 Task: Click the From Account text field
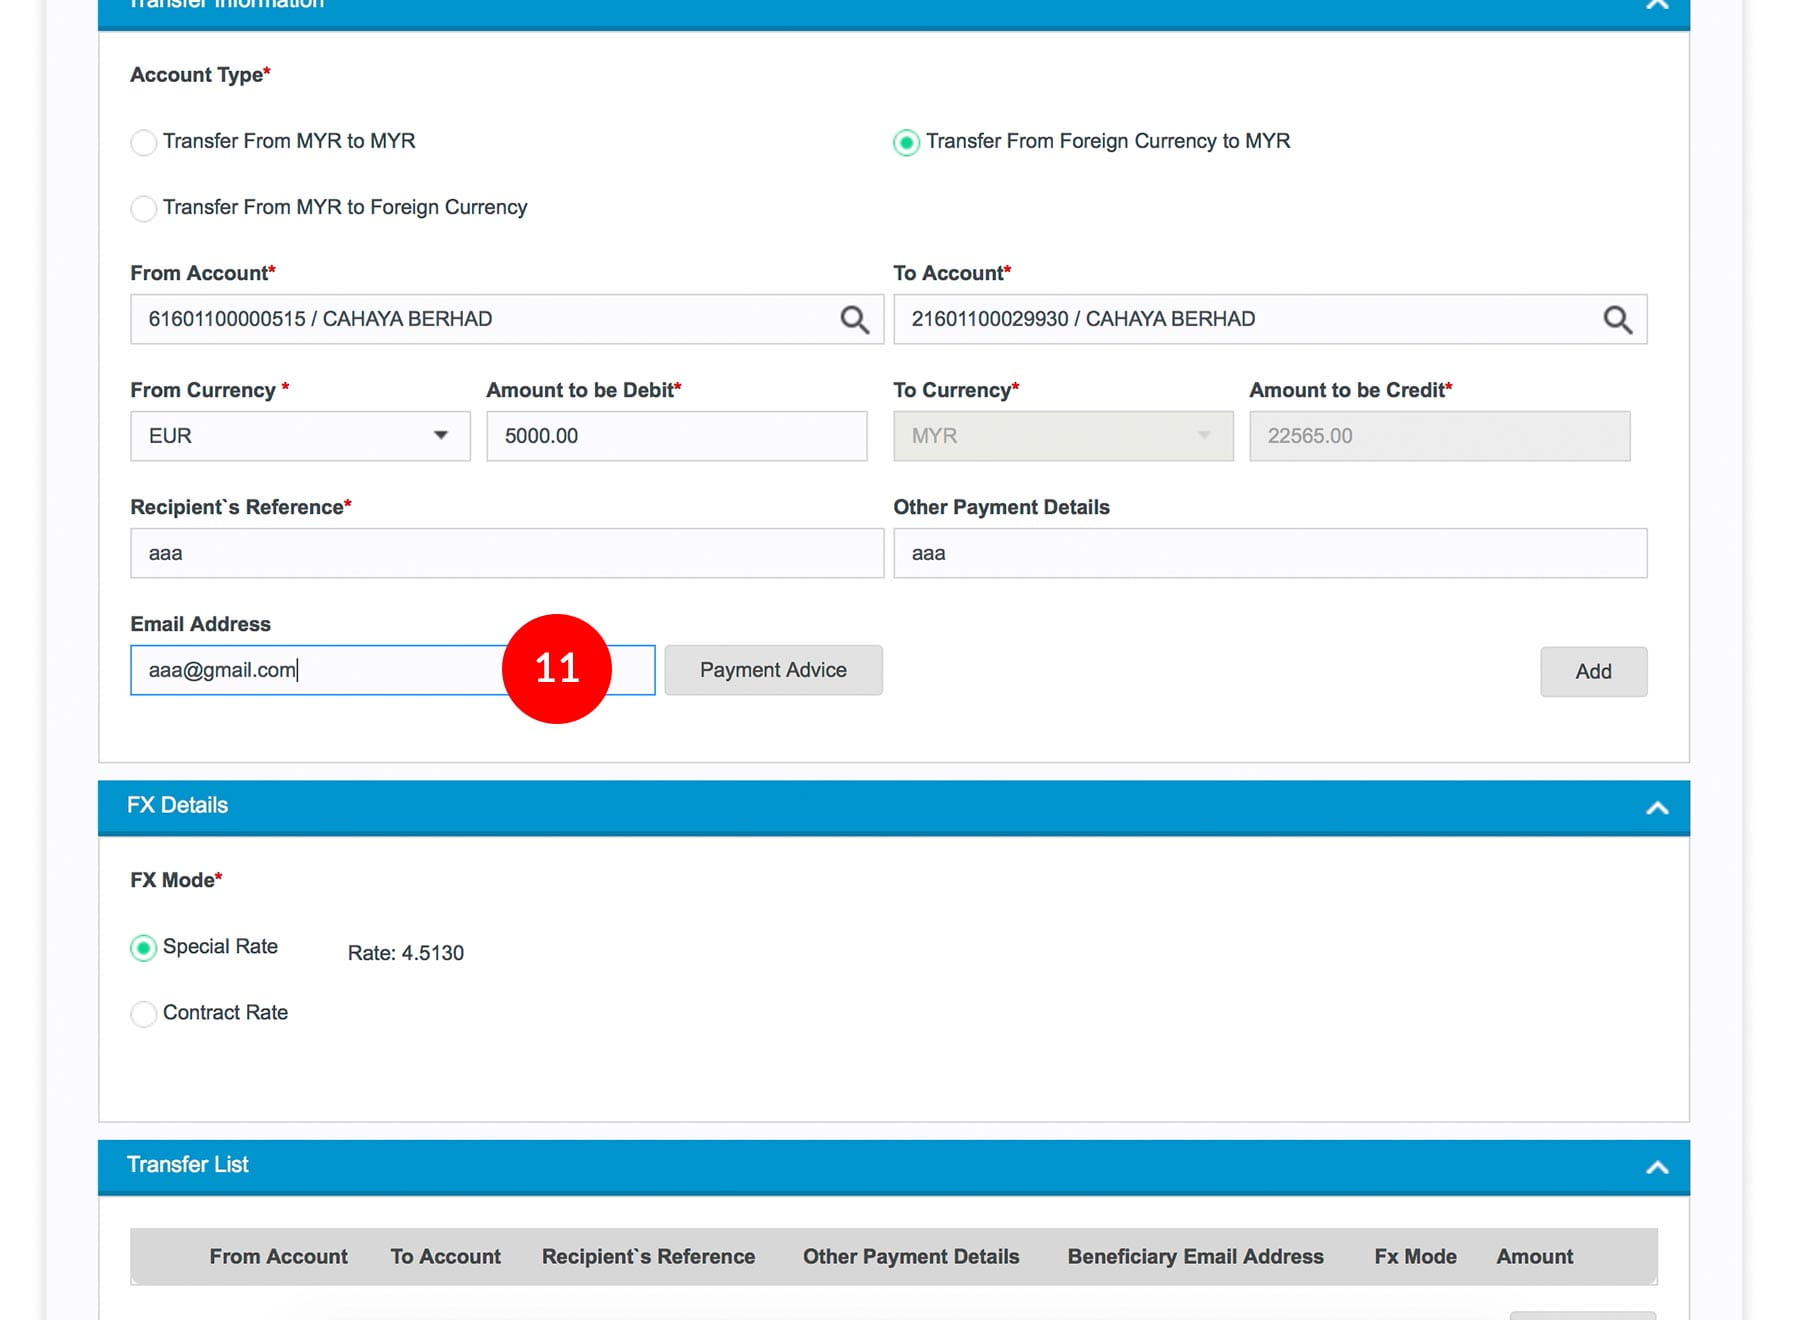(x=480, y=320)
